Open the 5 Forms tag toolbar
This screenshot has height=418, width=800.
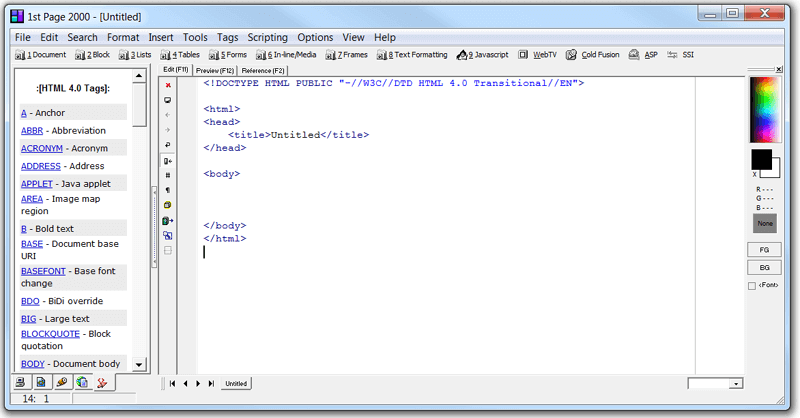point(228,55)
